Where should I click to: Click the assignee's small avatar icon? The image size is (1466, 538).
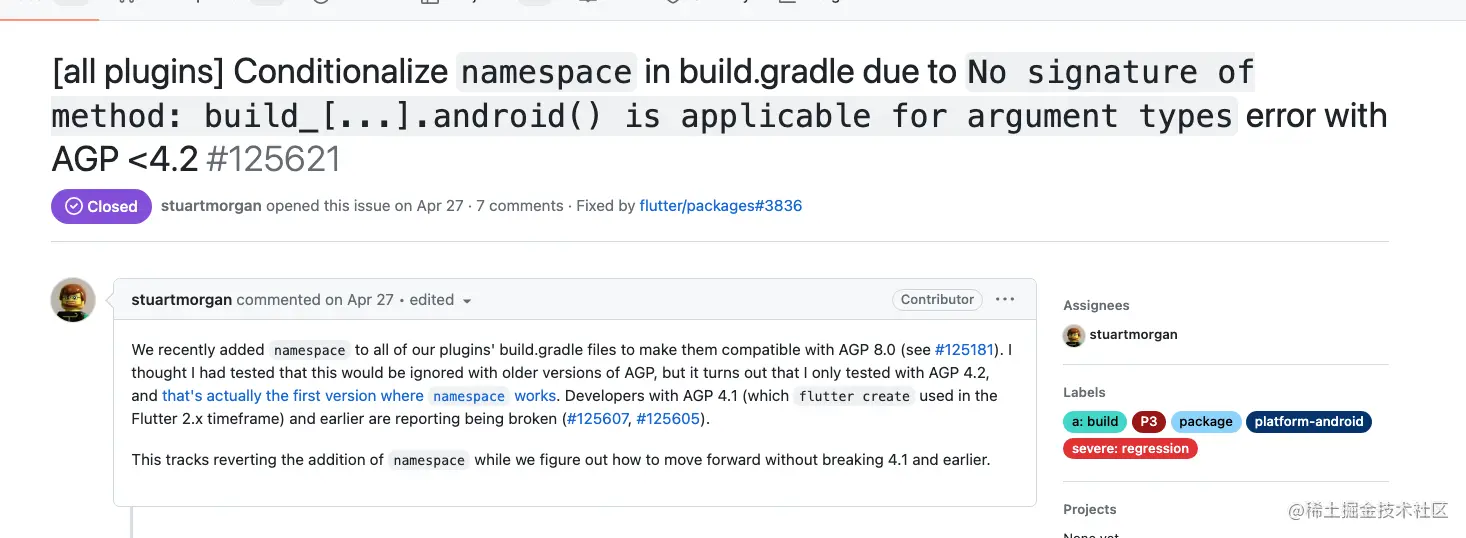1074,335
